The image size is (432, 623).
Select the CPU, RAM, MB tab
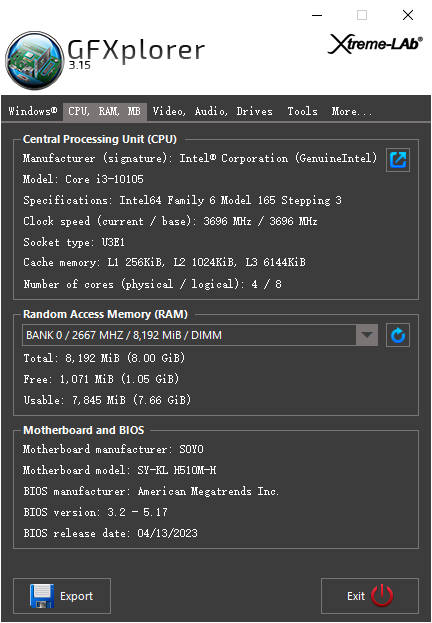click(105, 111)
